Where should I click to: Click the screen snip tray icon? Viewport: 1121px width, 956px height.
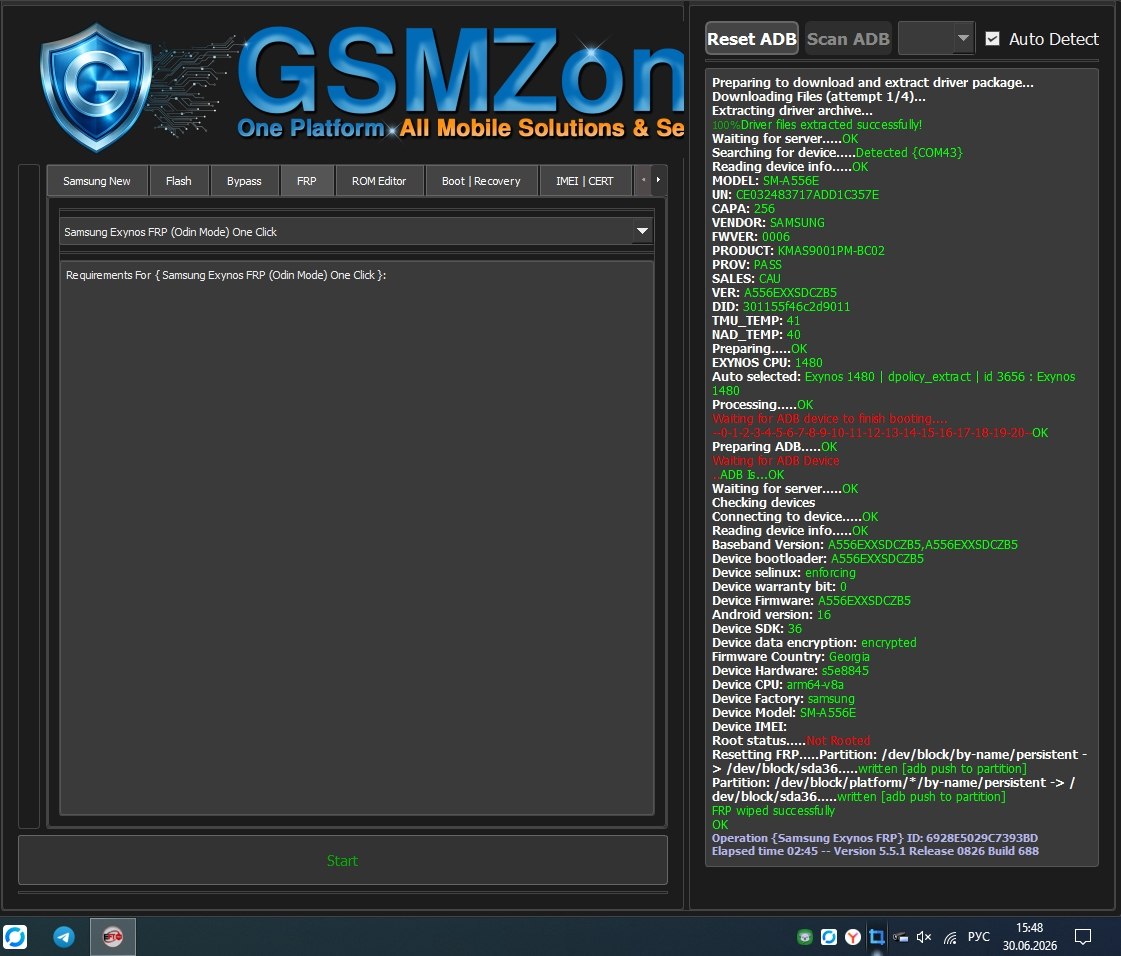pos(876,937)
